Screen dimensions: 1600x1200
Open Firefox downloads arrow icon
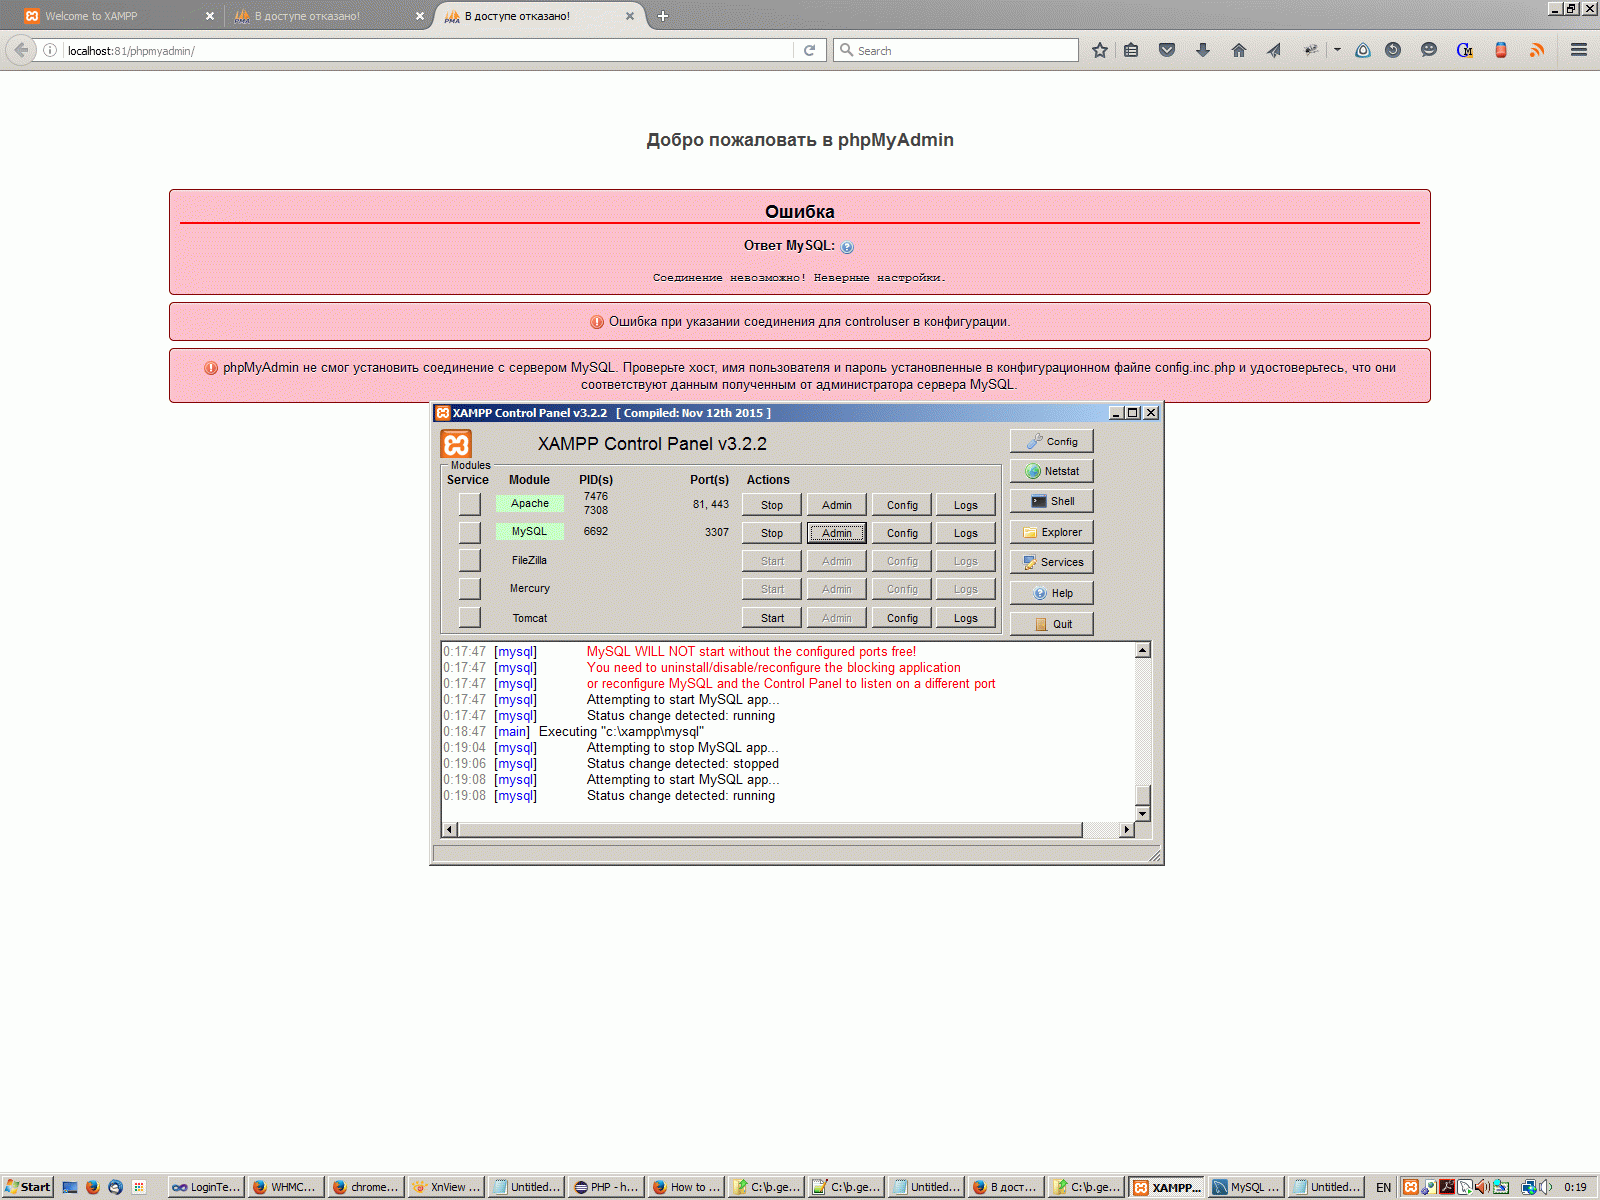coord(1203,50)
